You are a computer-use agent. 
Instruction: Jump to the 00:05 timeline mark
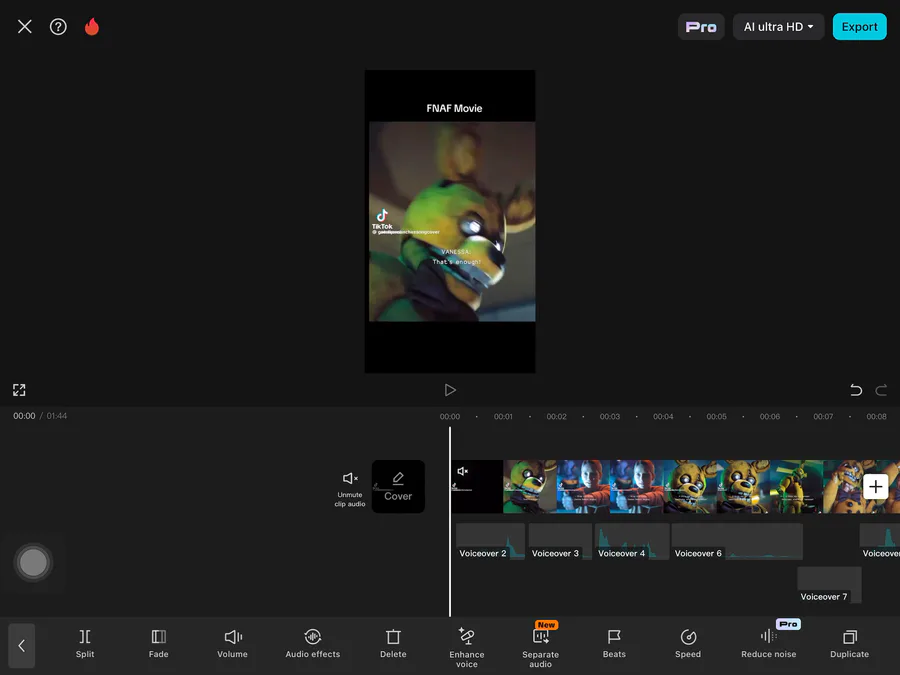coord(716,417)
